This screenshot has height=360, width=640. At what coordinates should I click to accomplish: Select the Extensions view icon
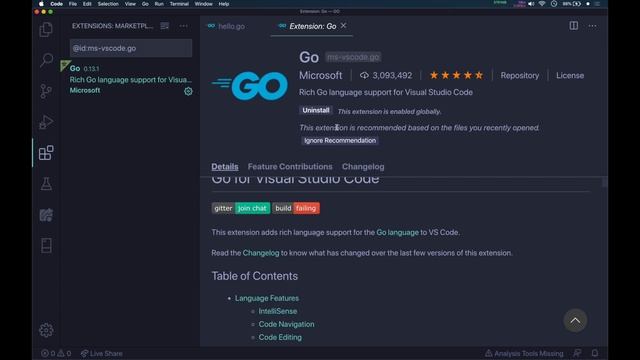point(46,153)
